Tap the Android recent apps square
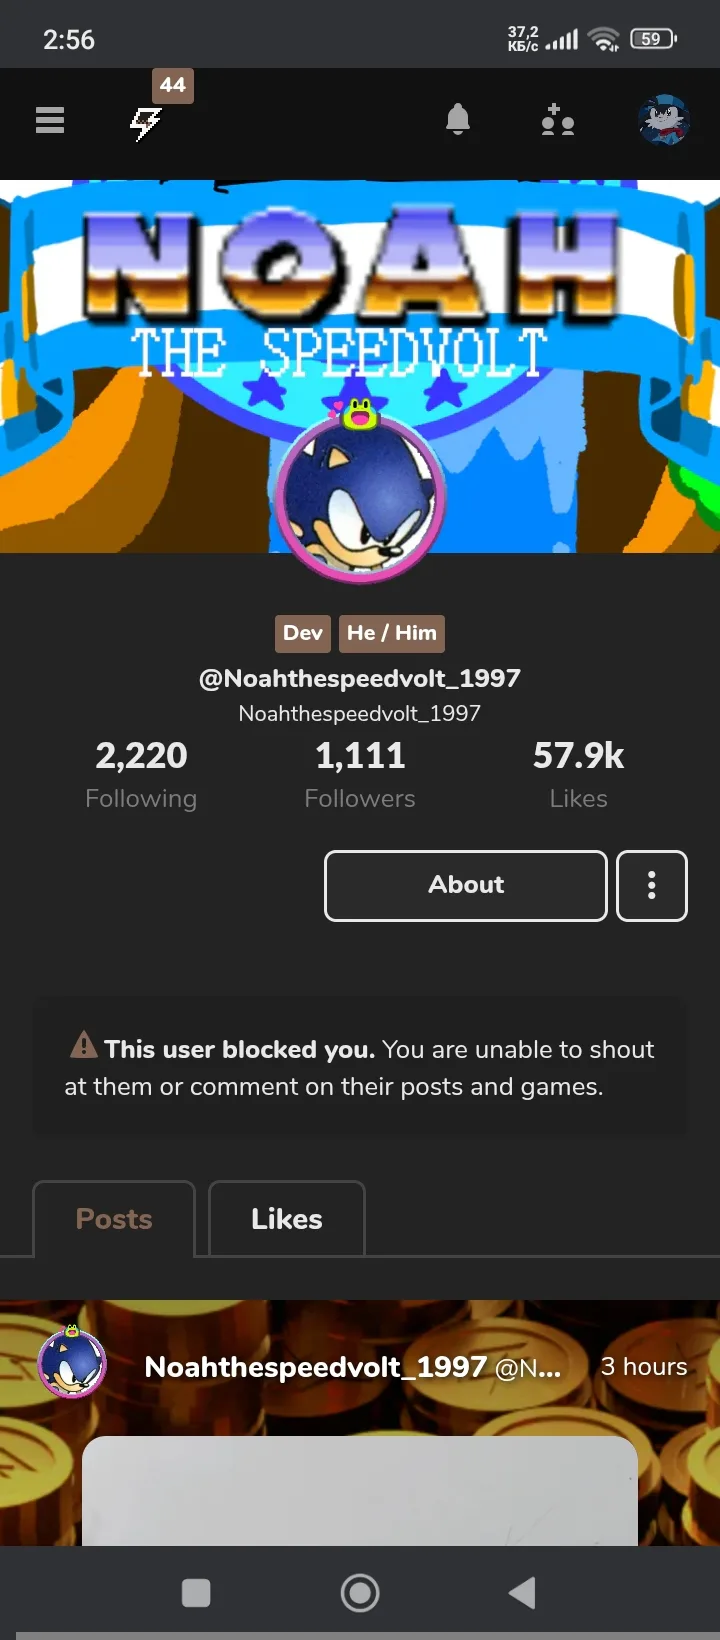720x1640 pixels. [x=196, y=1592]
